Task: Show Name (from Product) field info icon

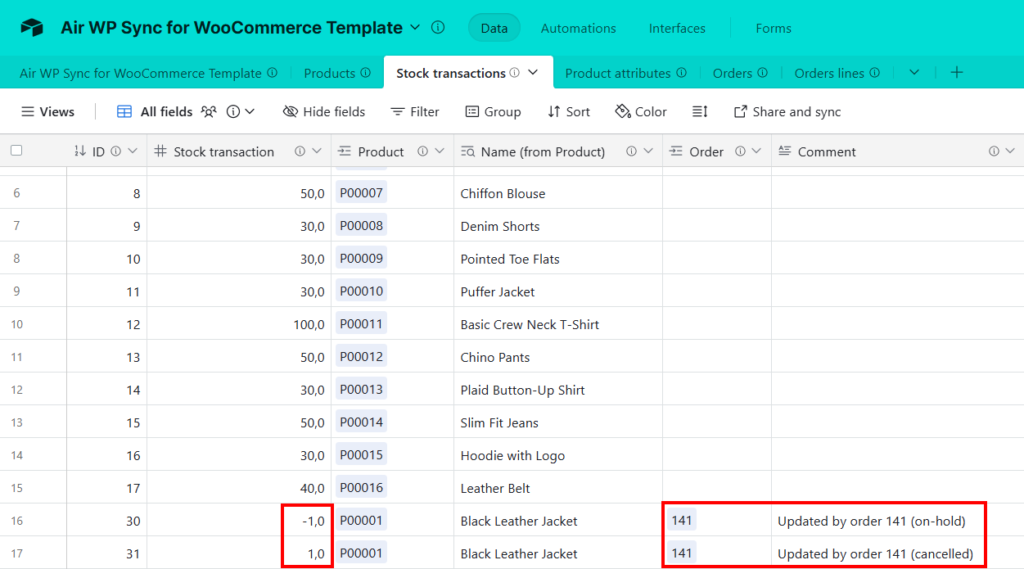Action: [631, 151]
